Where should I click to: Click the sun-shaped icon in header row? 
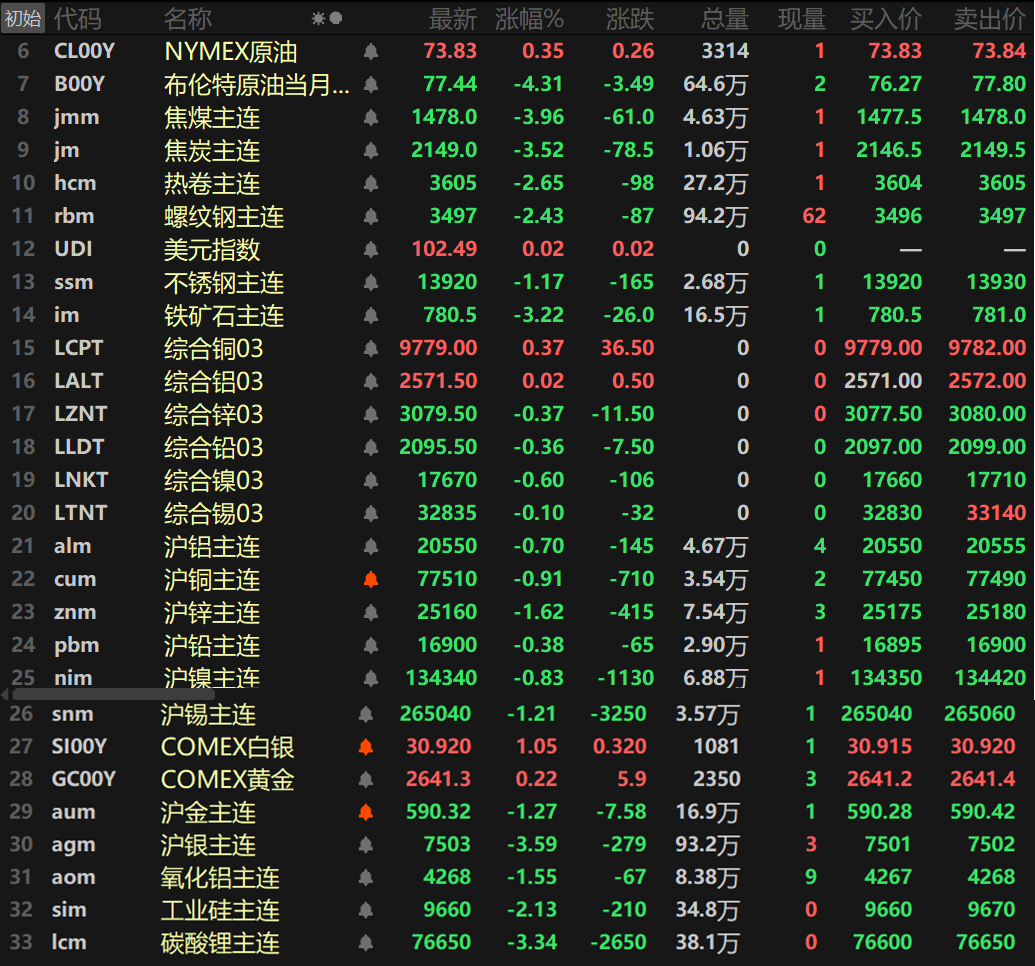pos(318,18)
